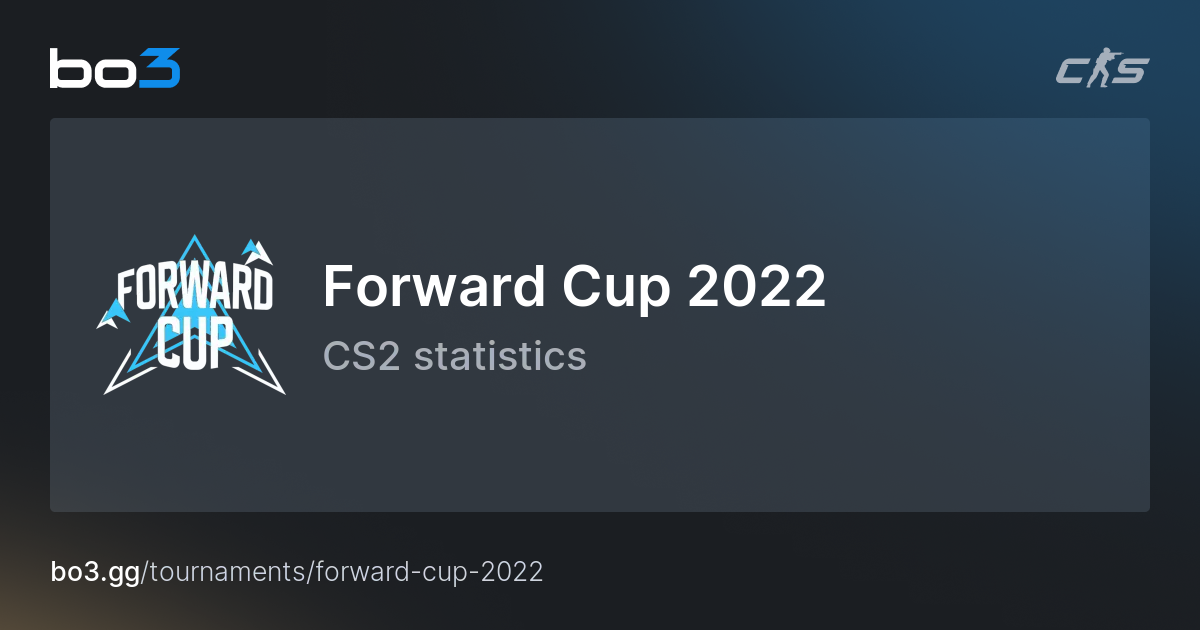Click the tournaments segment of the URL
Image resolution: width=1200 pixels, height=630 pixels.
(229, 572)
